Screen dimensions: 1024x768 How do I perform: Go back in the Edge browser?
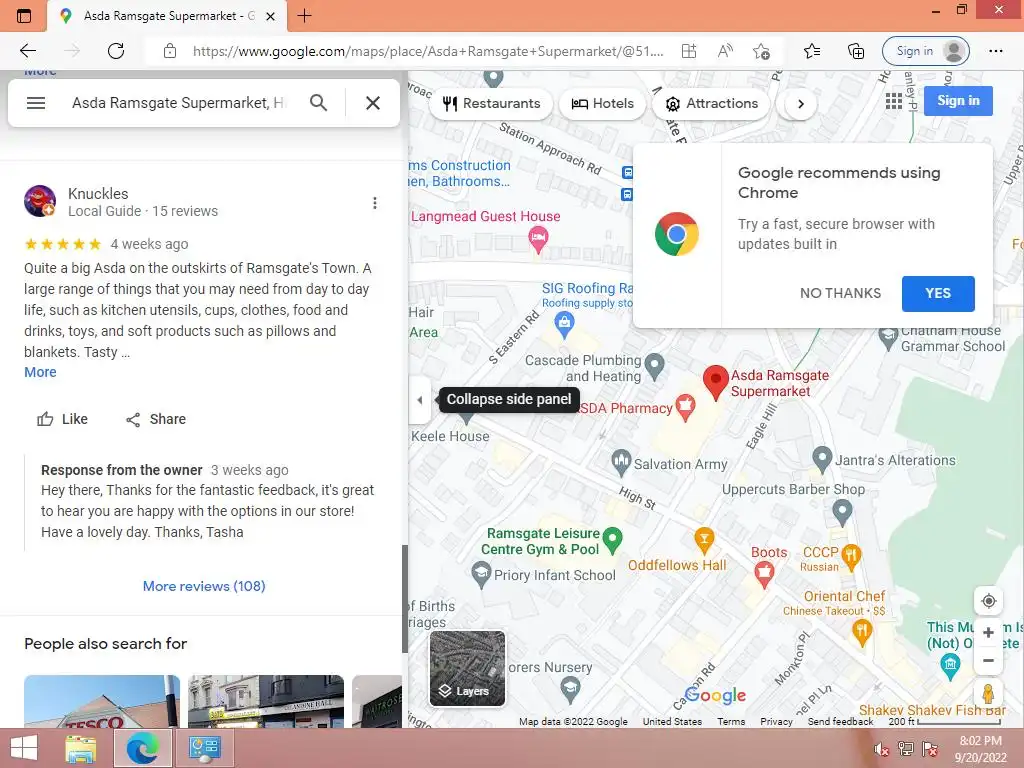pos(28,51)
